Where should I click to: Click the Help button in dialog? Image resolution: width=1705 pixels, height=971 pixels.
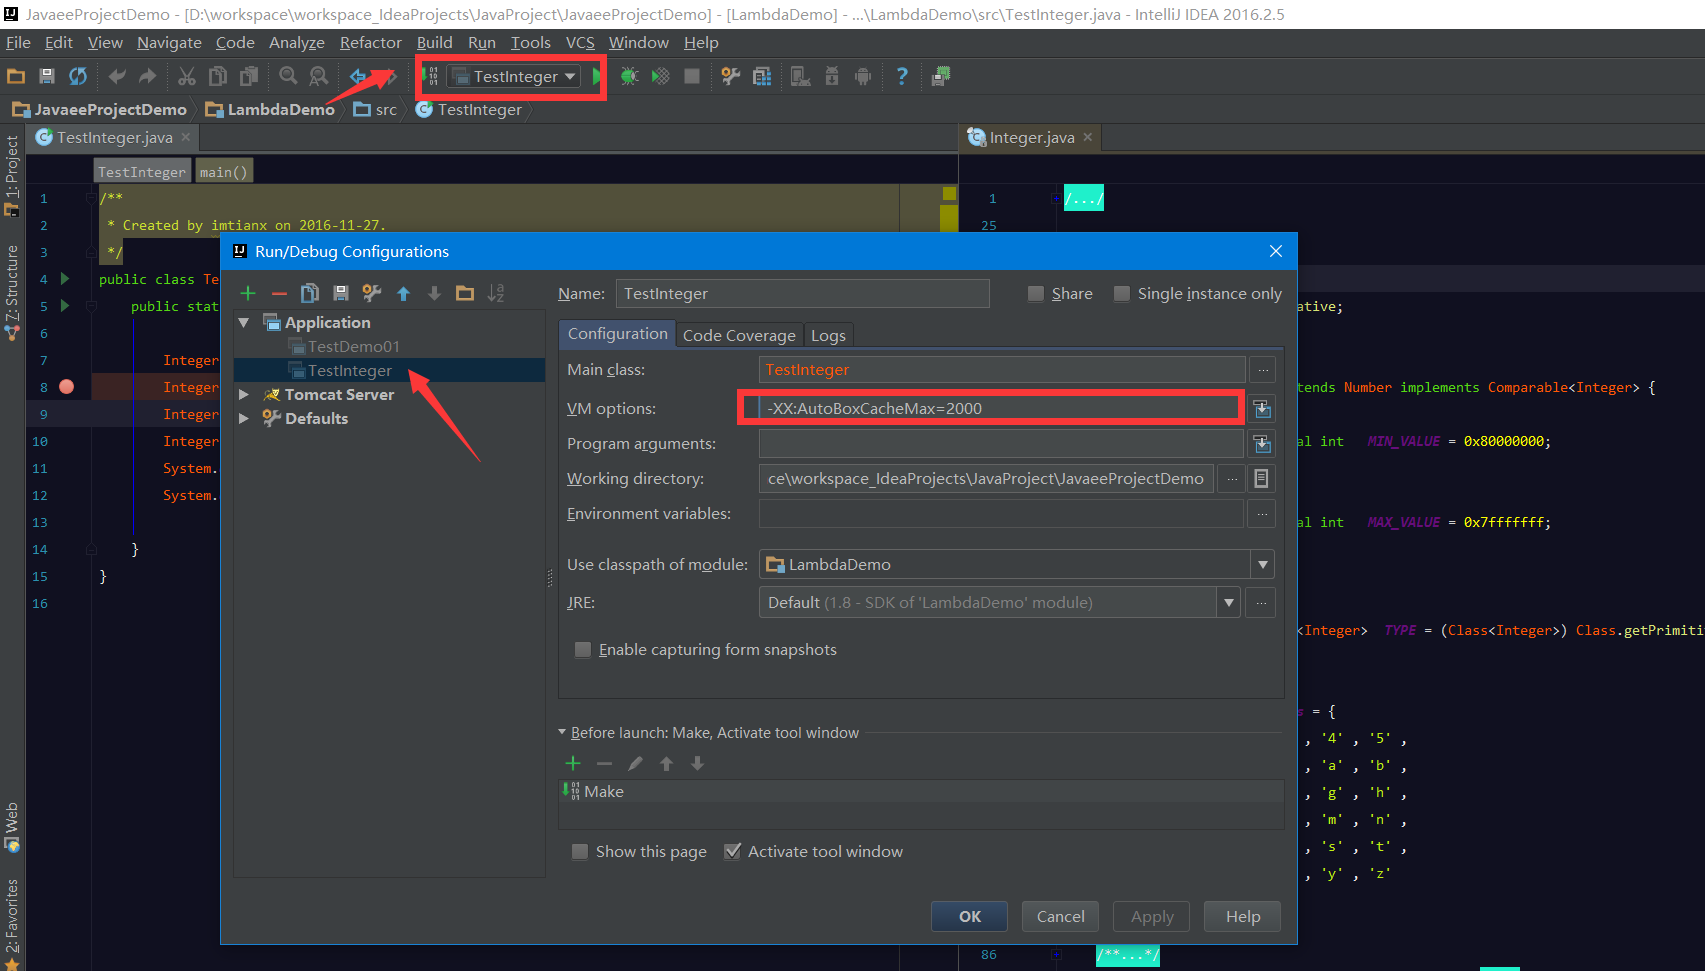[x=1243, y=916]
